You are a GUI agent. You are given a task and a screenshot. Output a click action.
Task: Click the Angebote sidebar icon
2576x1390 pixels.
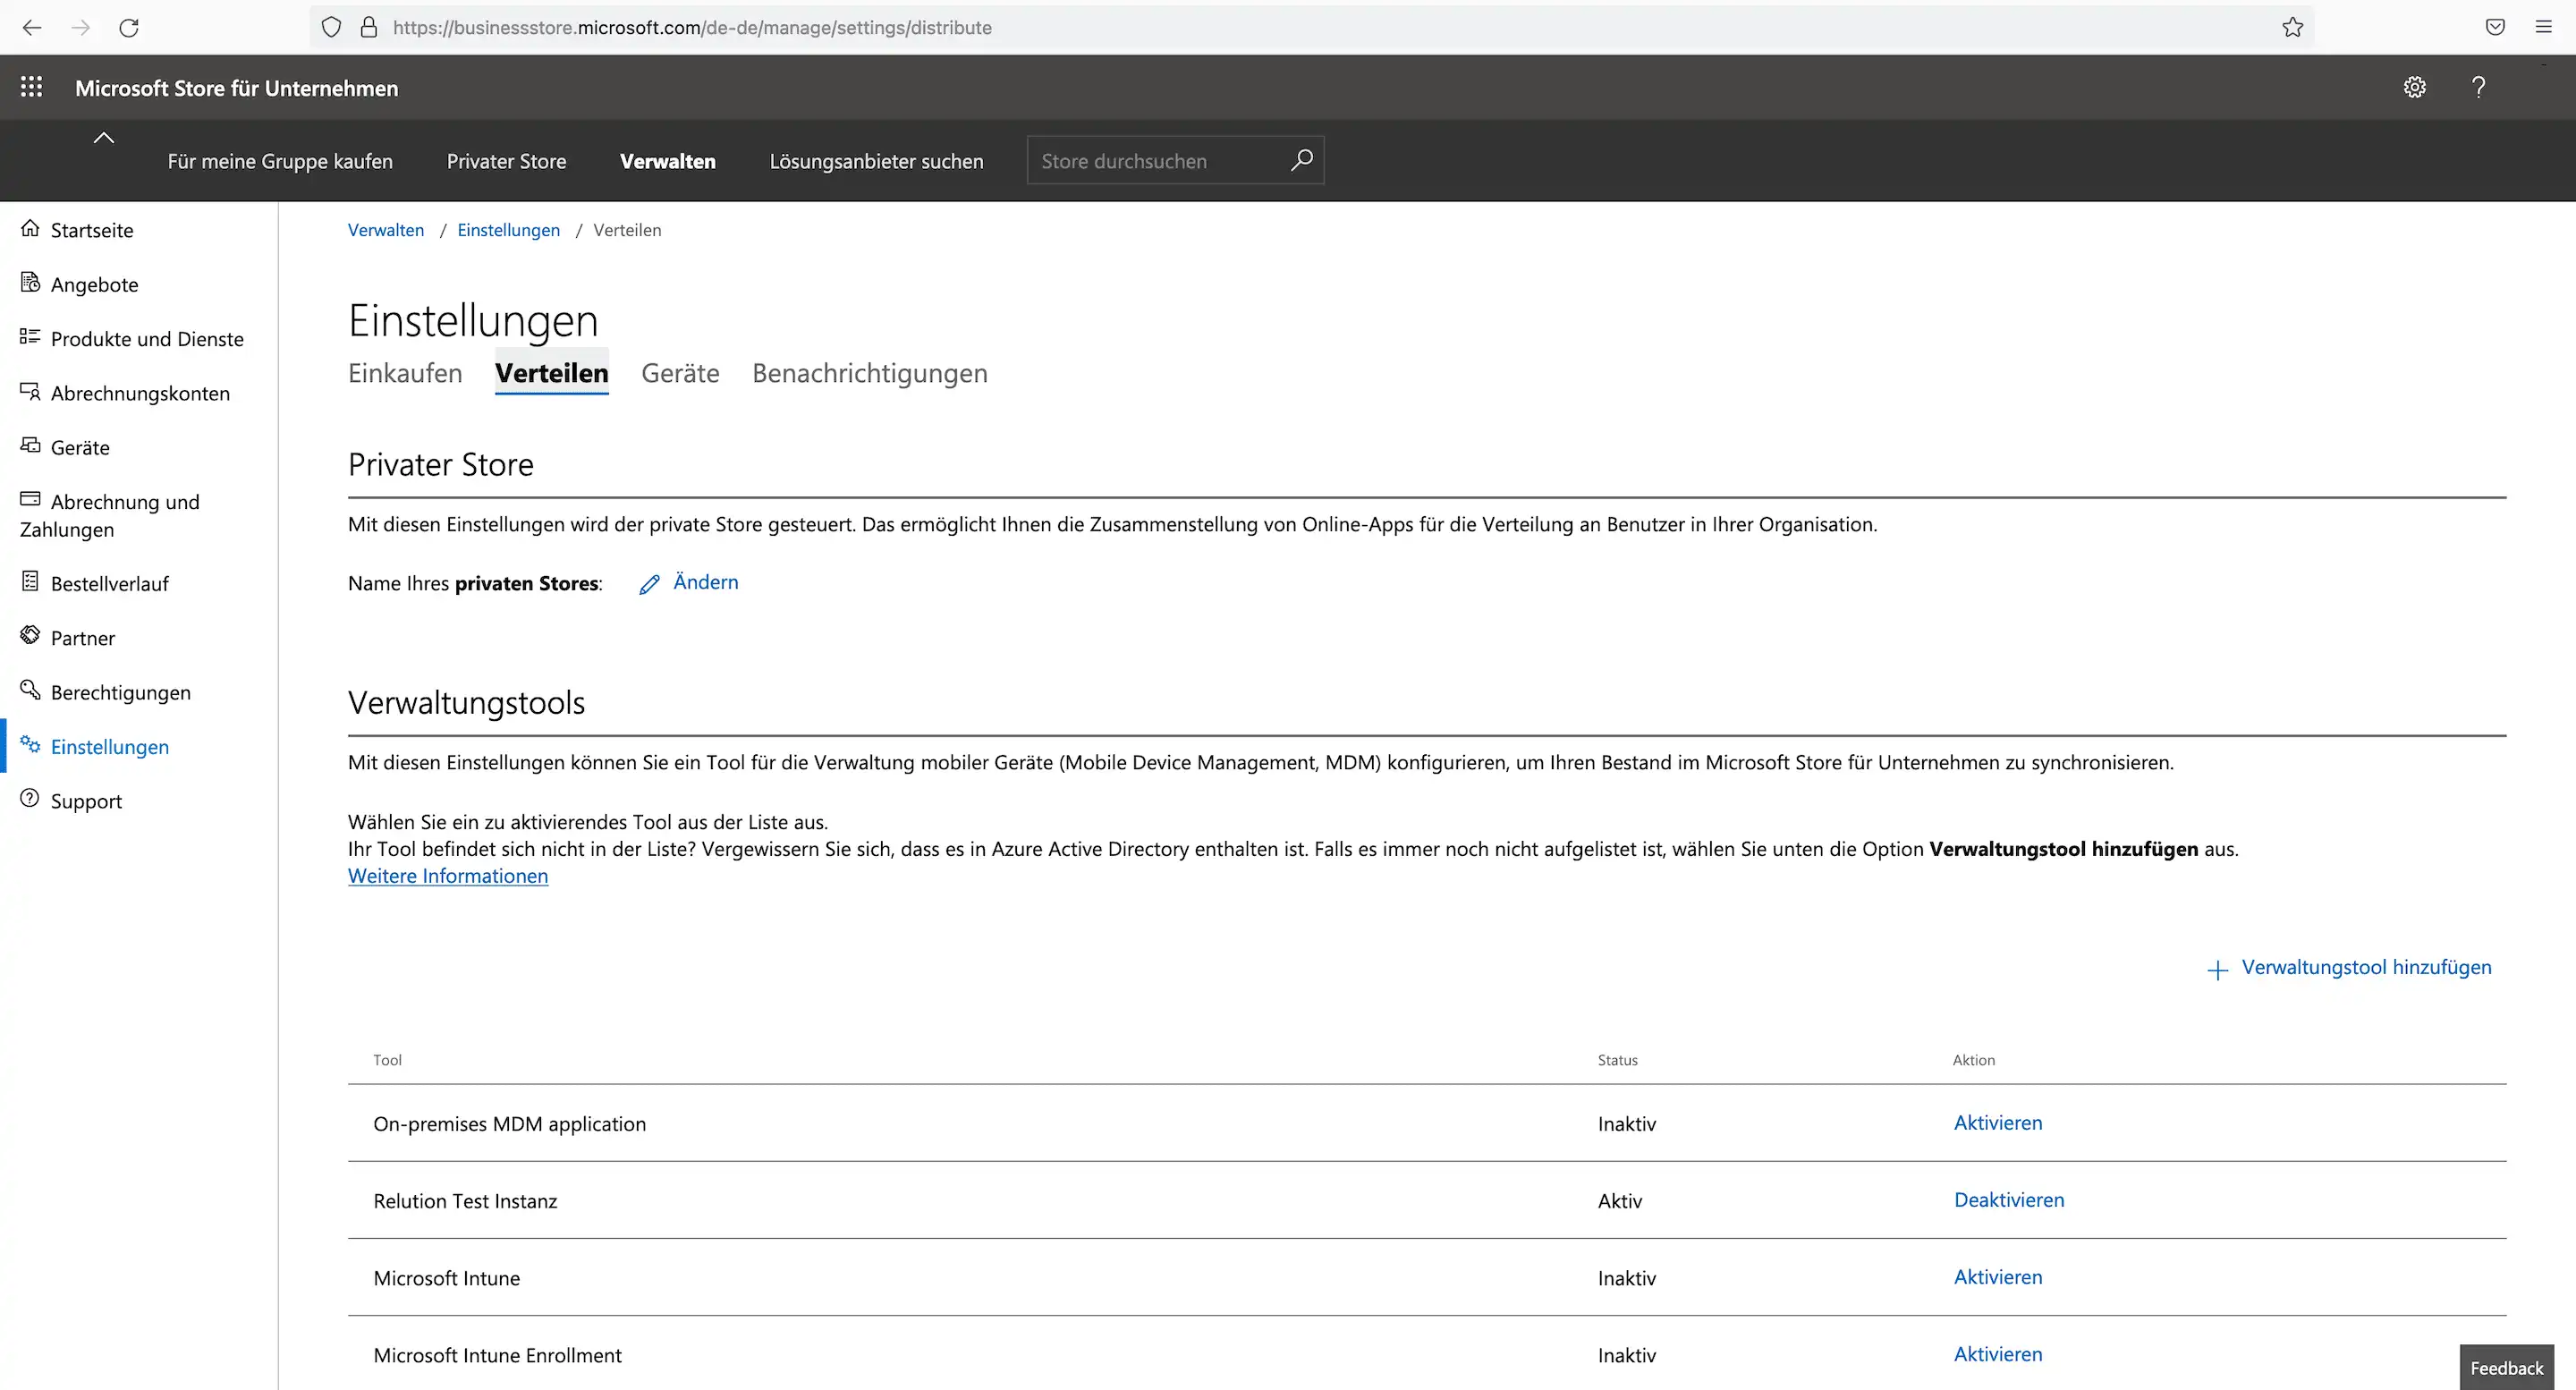pos(30,282)
